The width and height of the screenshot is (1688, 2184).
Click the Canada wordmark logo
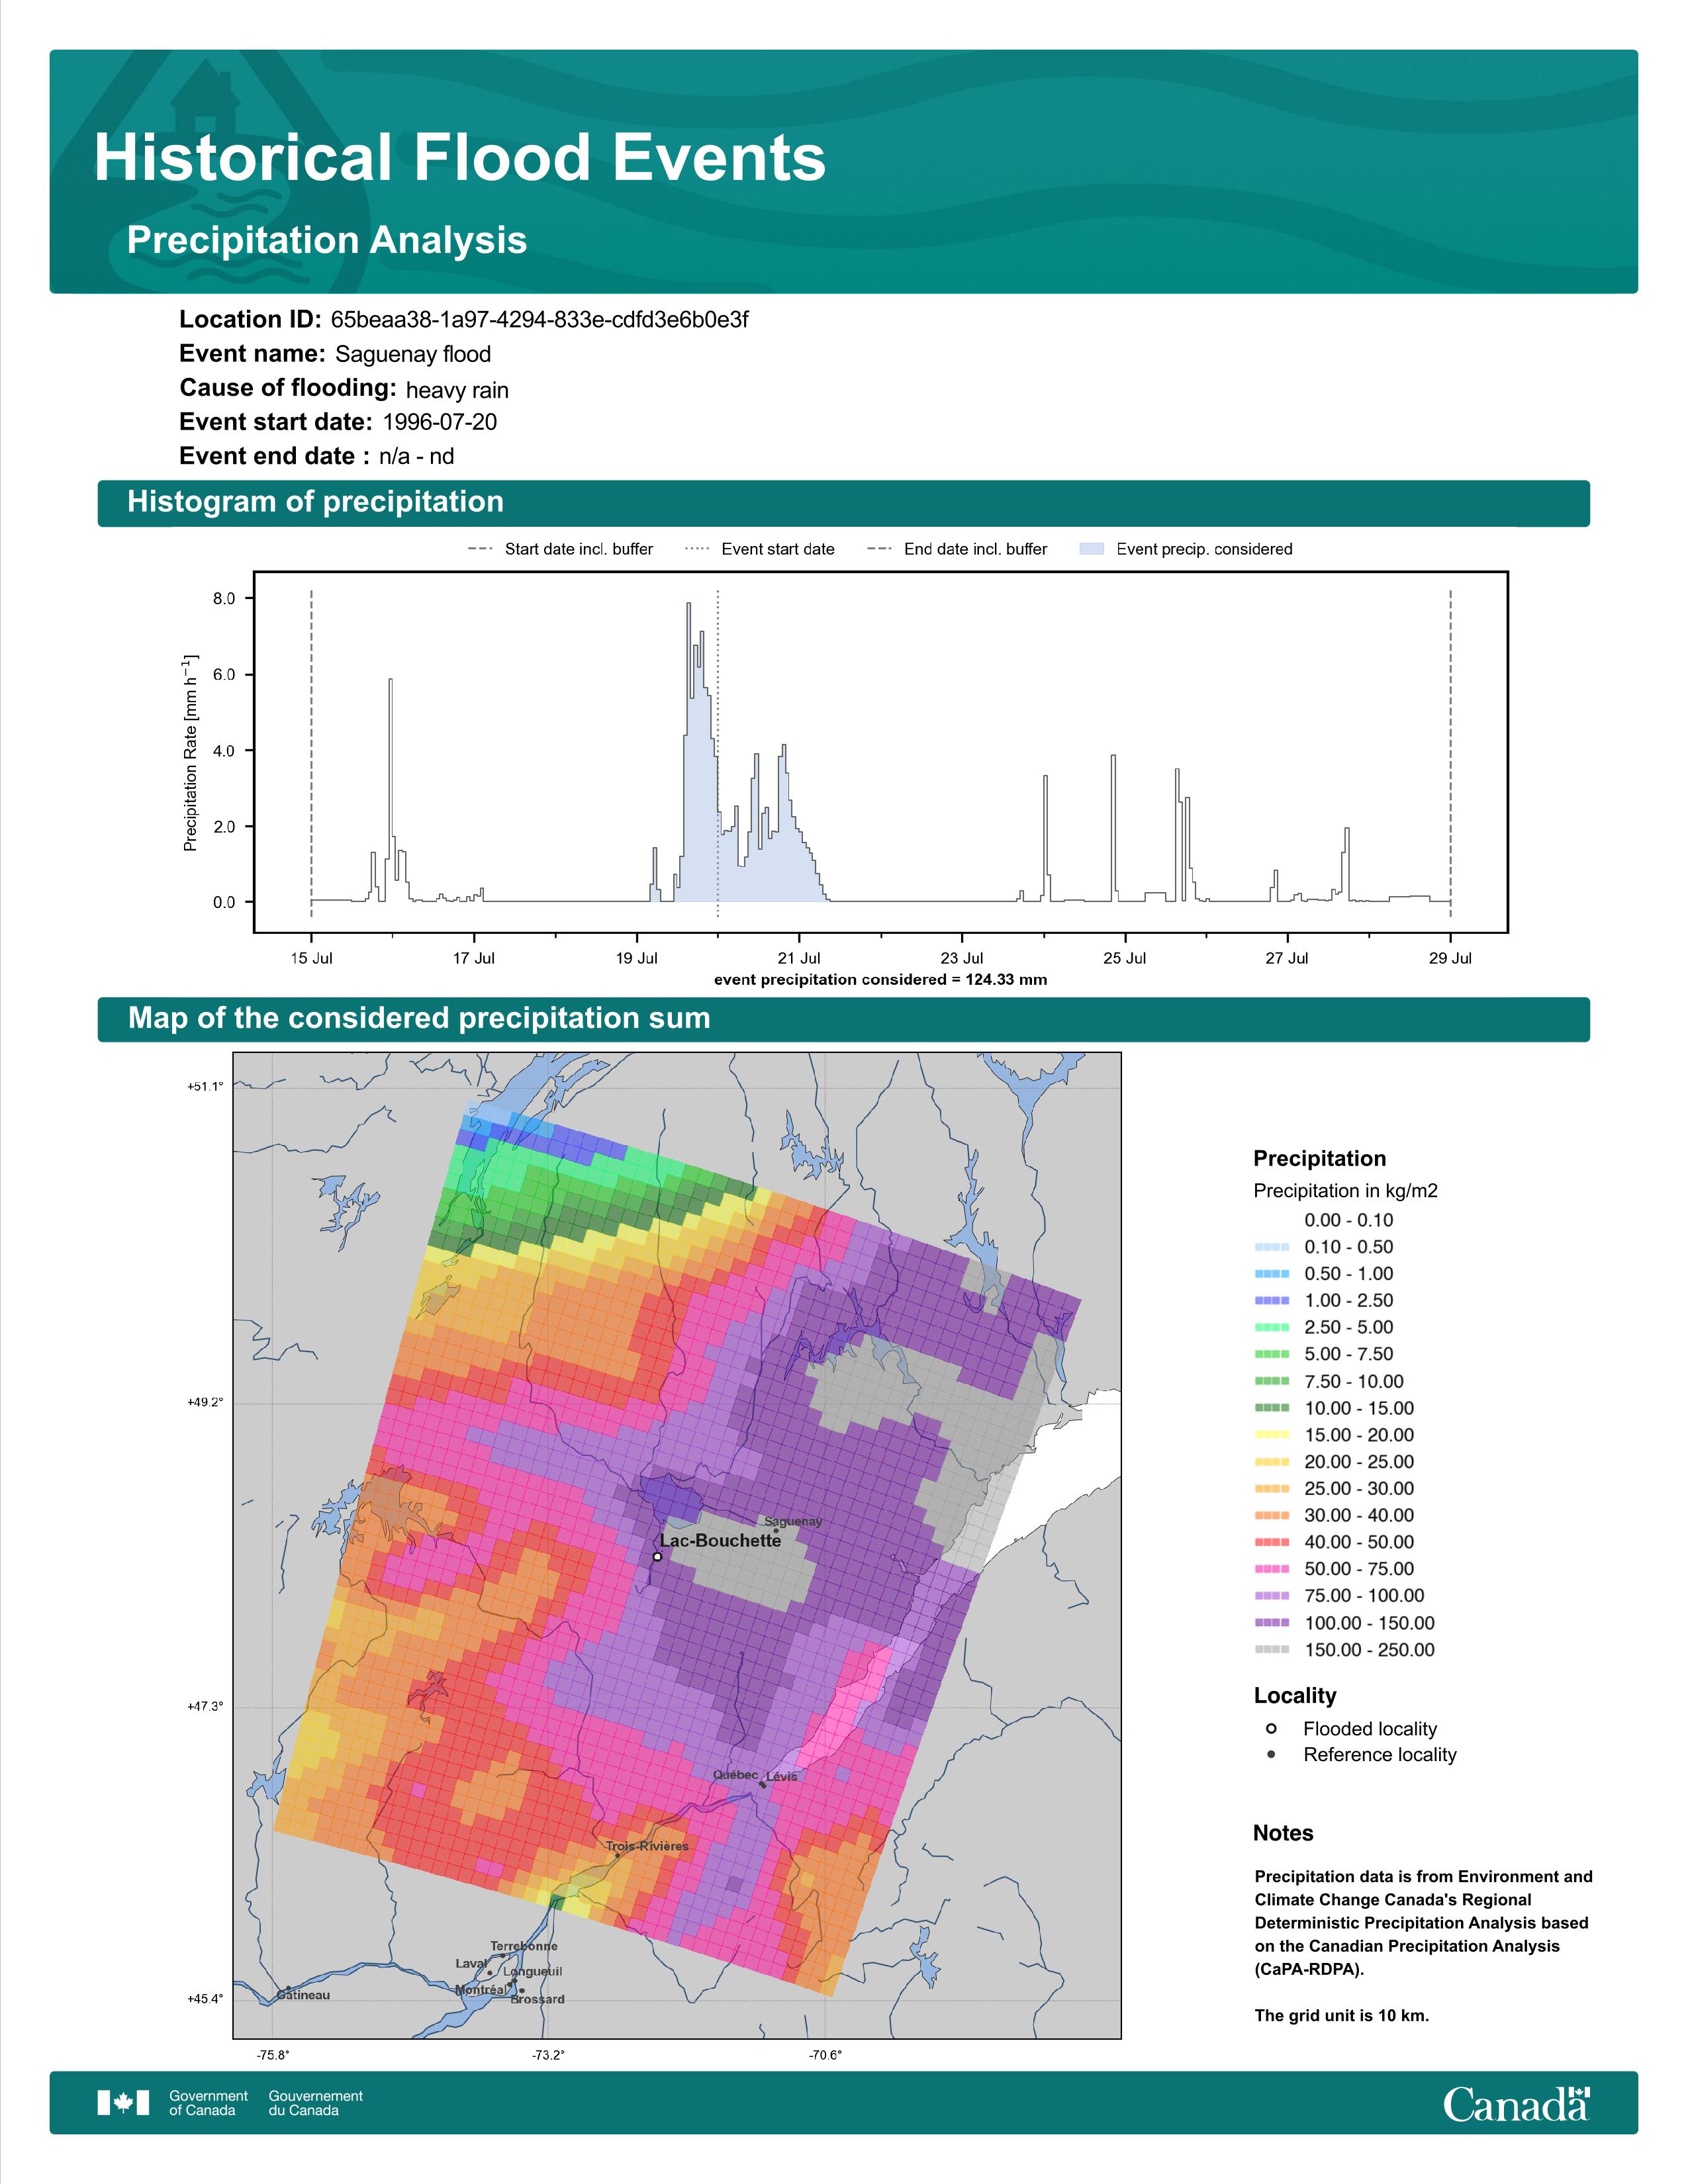[x=1515, y=2103]
